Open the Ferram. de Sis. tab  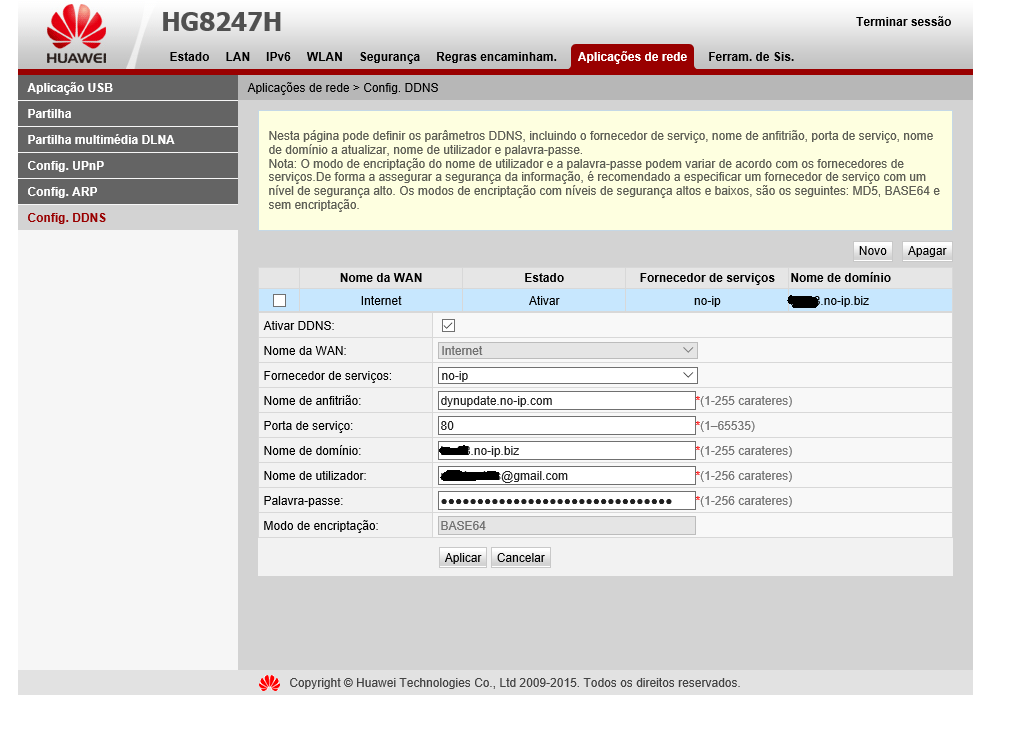[750, 57]
